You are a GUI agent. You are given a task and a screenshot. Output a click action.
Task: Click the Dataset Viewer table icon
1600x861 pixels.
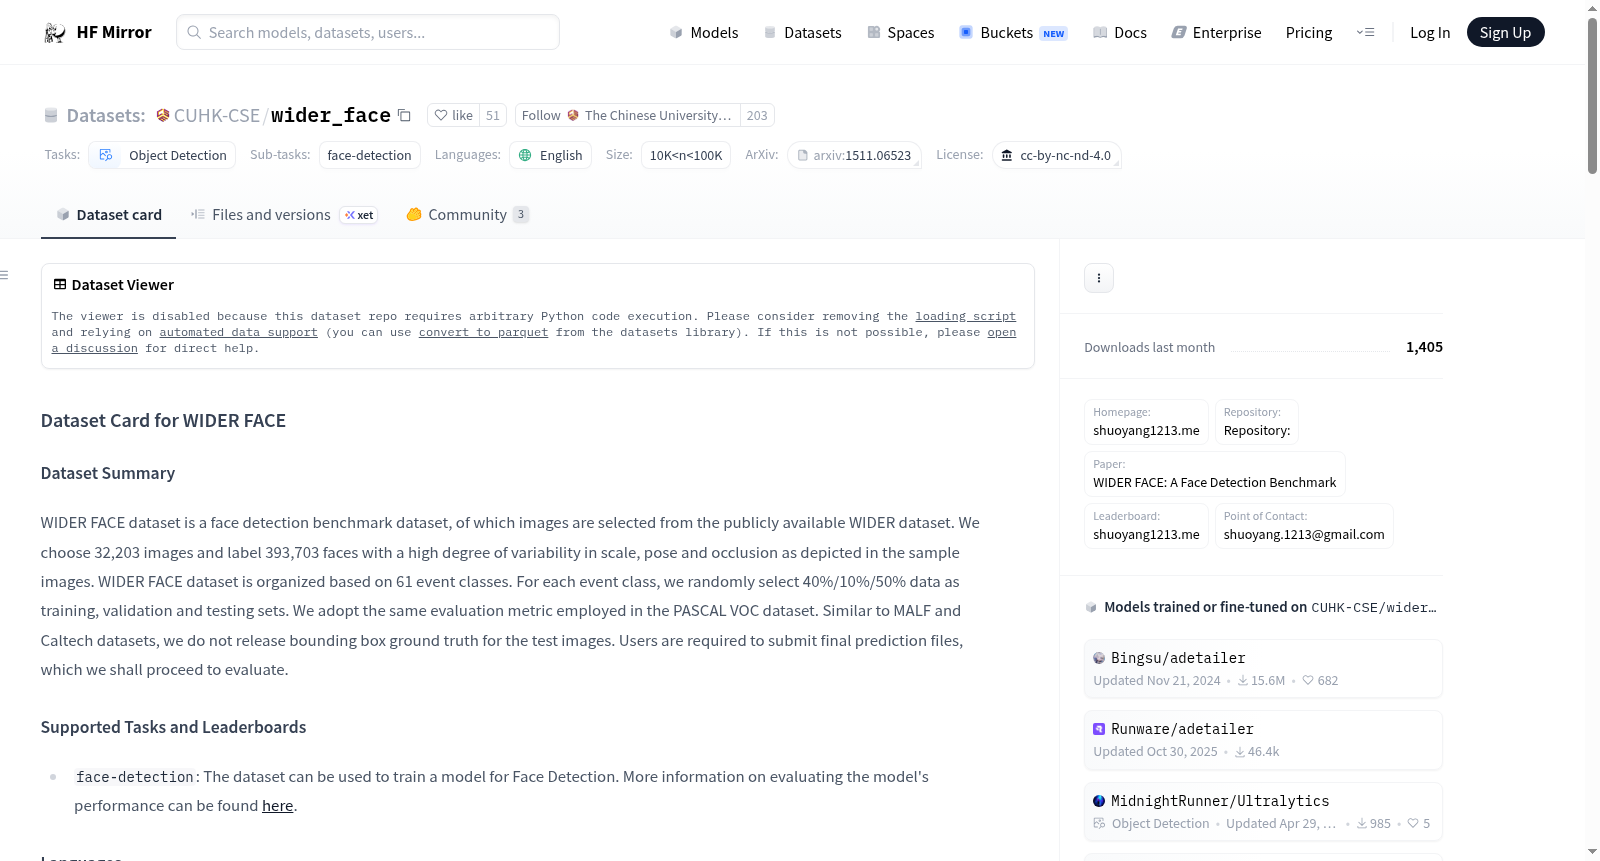[x=60, y=285]
